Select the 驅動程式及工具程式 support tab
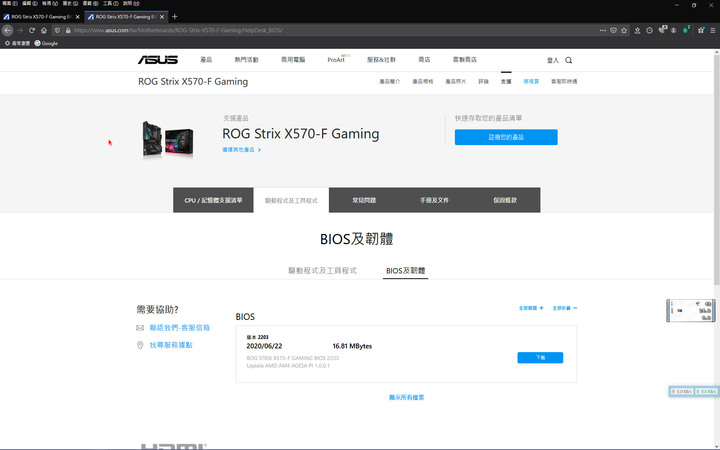This screenshot has width=720, height=450. pos(291,200)
